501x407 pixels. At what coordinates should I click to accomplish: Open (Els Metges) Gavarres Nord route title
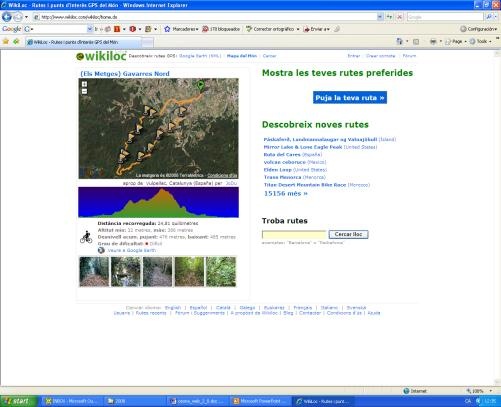[x=125, y=74]
